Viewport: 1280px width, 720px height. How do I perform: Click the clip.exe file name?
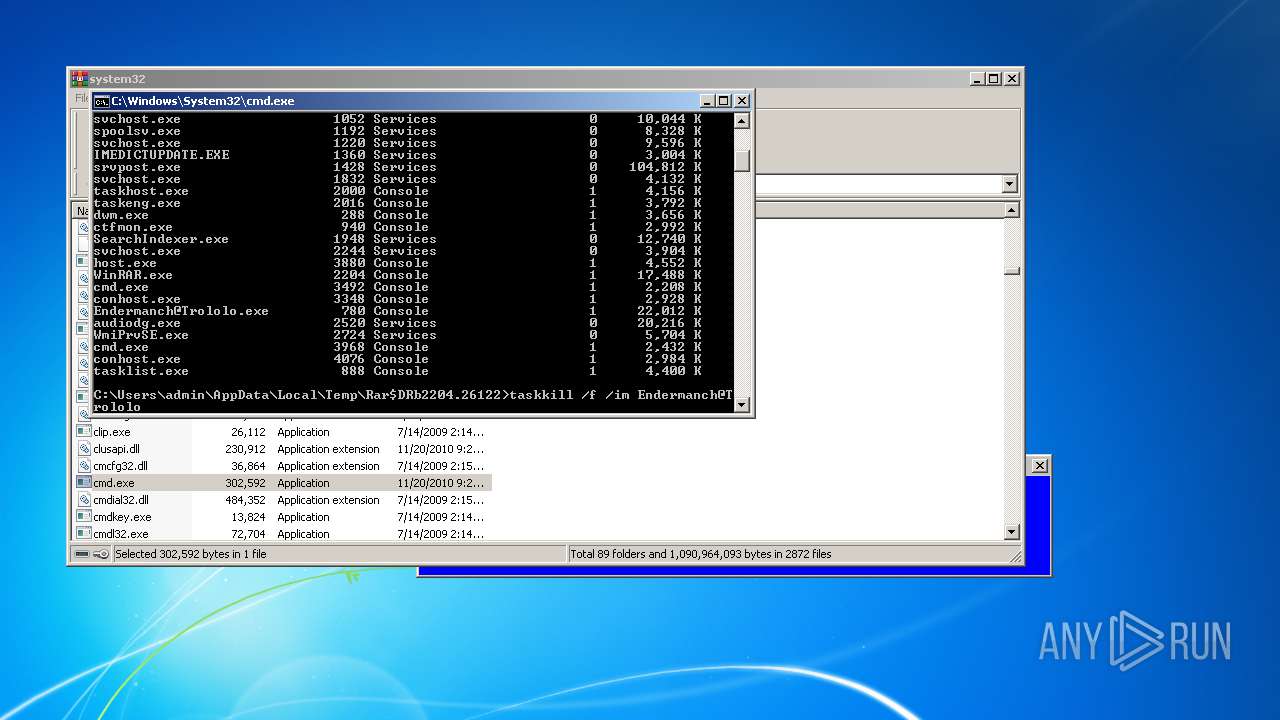pos(112,432)
